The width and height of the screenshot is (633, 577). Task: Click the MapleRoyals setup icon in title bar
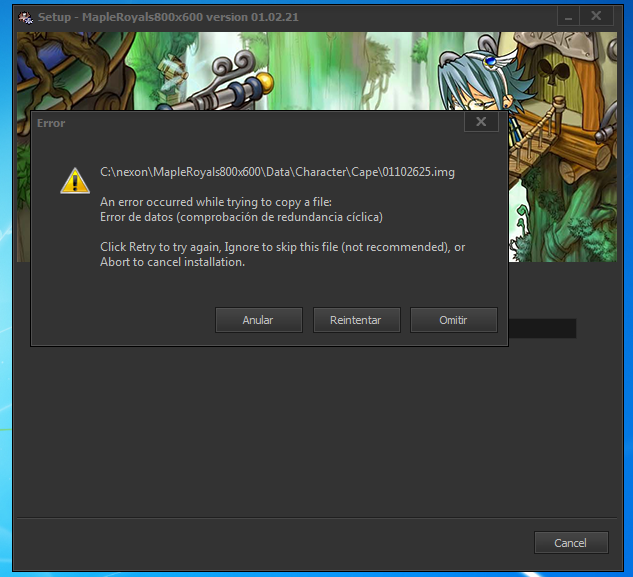click(x=26, y=17)
